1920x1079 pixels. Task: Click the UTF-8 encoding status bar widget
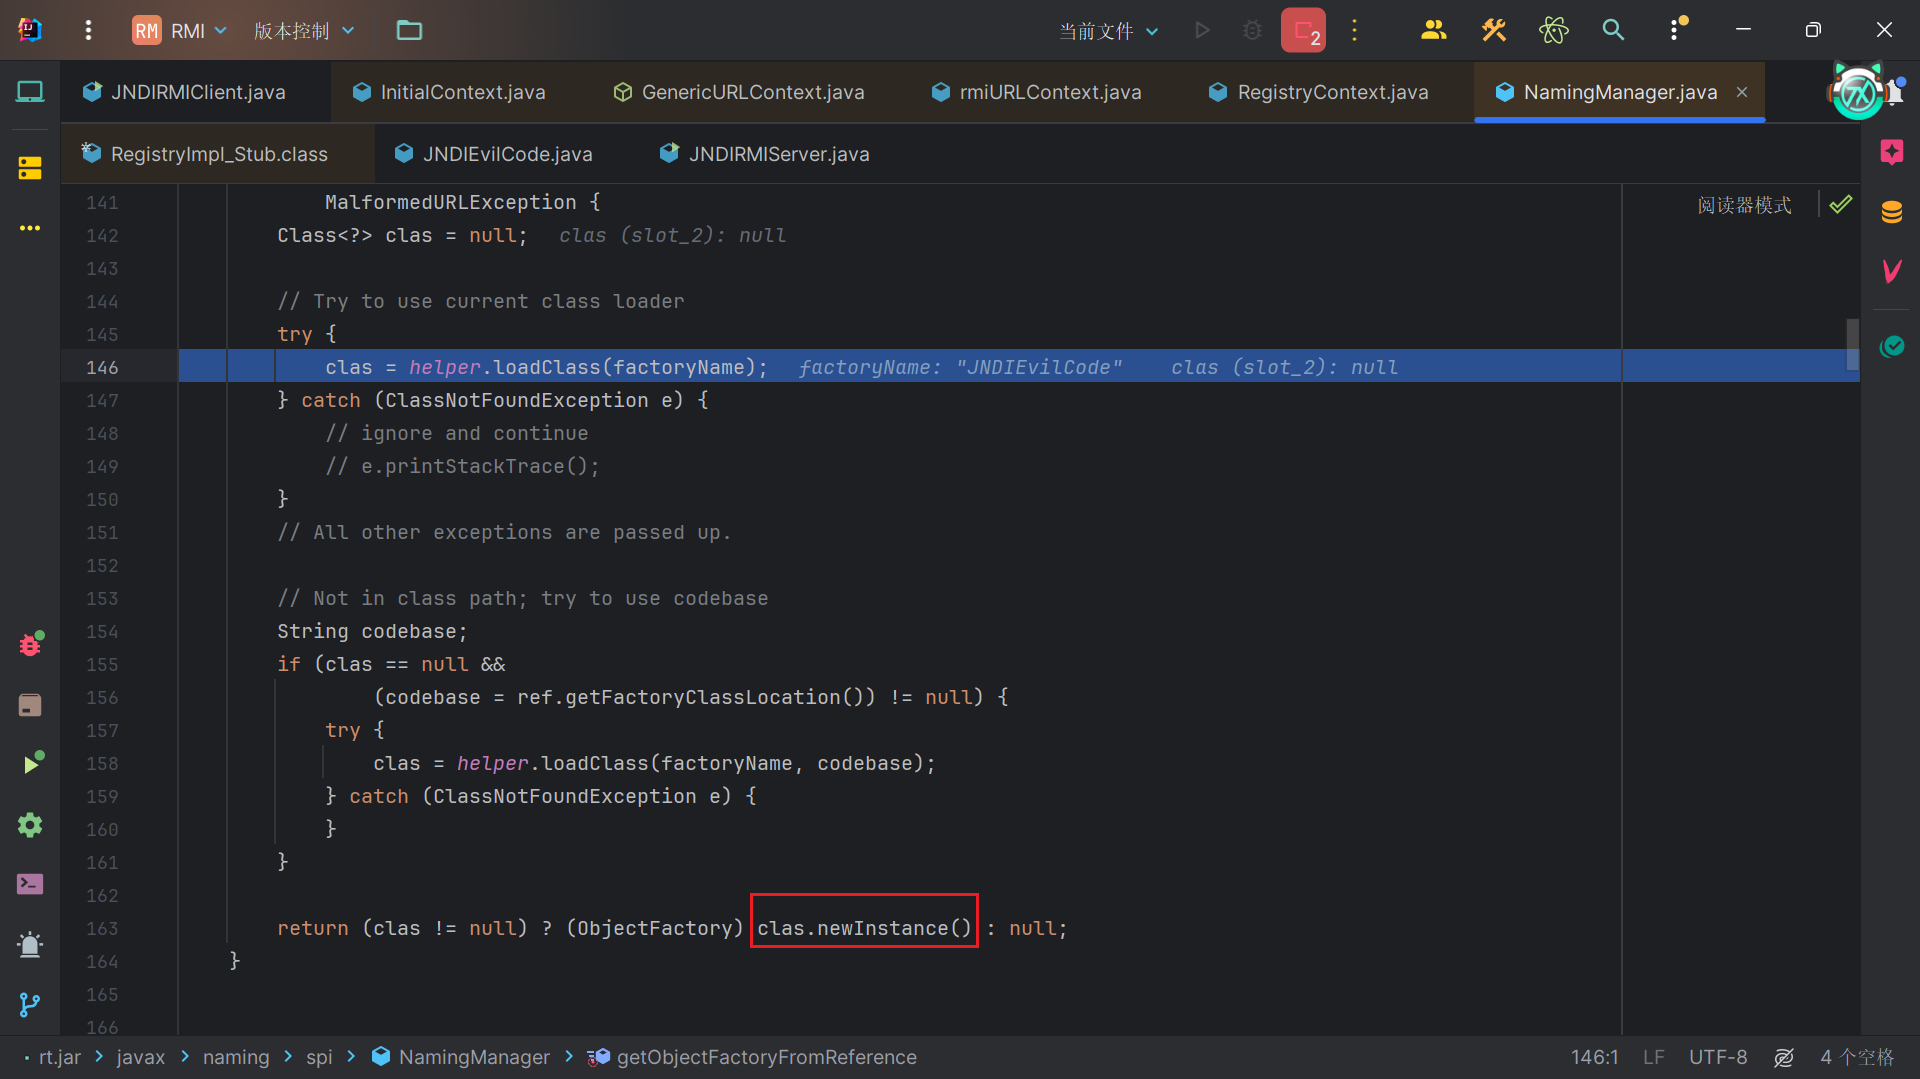click(x=1718, y=1057)
